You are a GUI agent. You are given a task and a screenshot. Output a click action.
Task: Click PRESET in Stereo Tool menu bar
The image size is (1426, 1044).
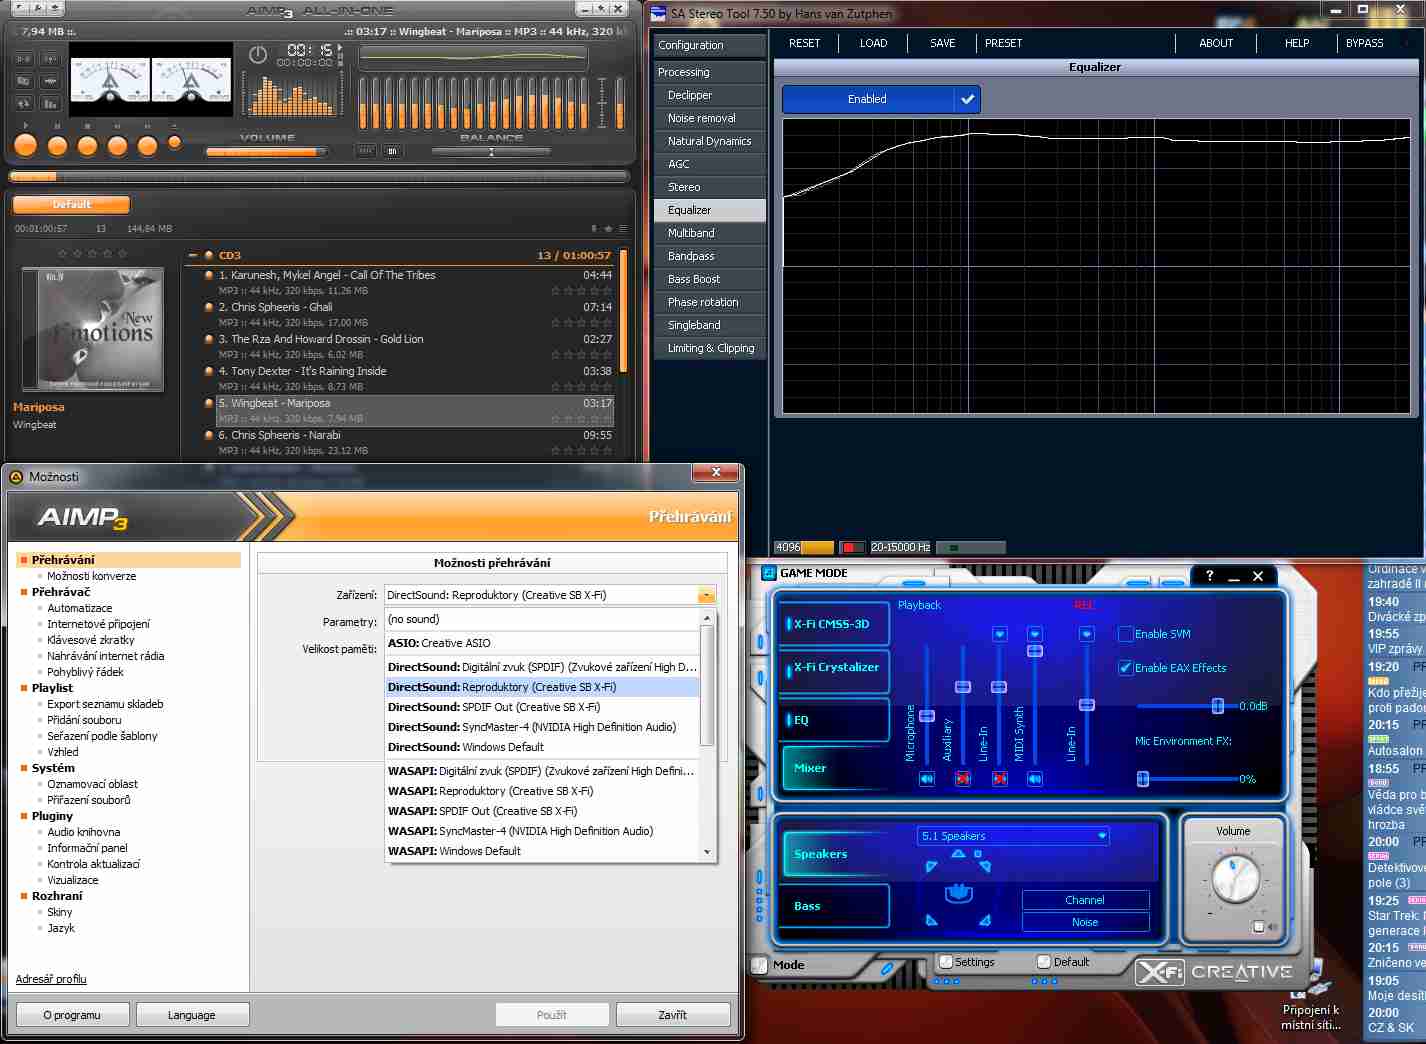(x=1003, y=43)
